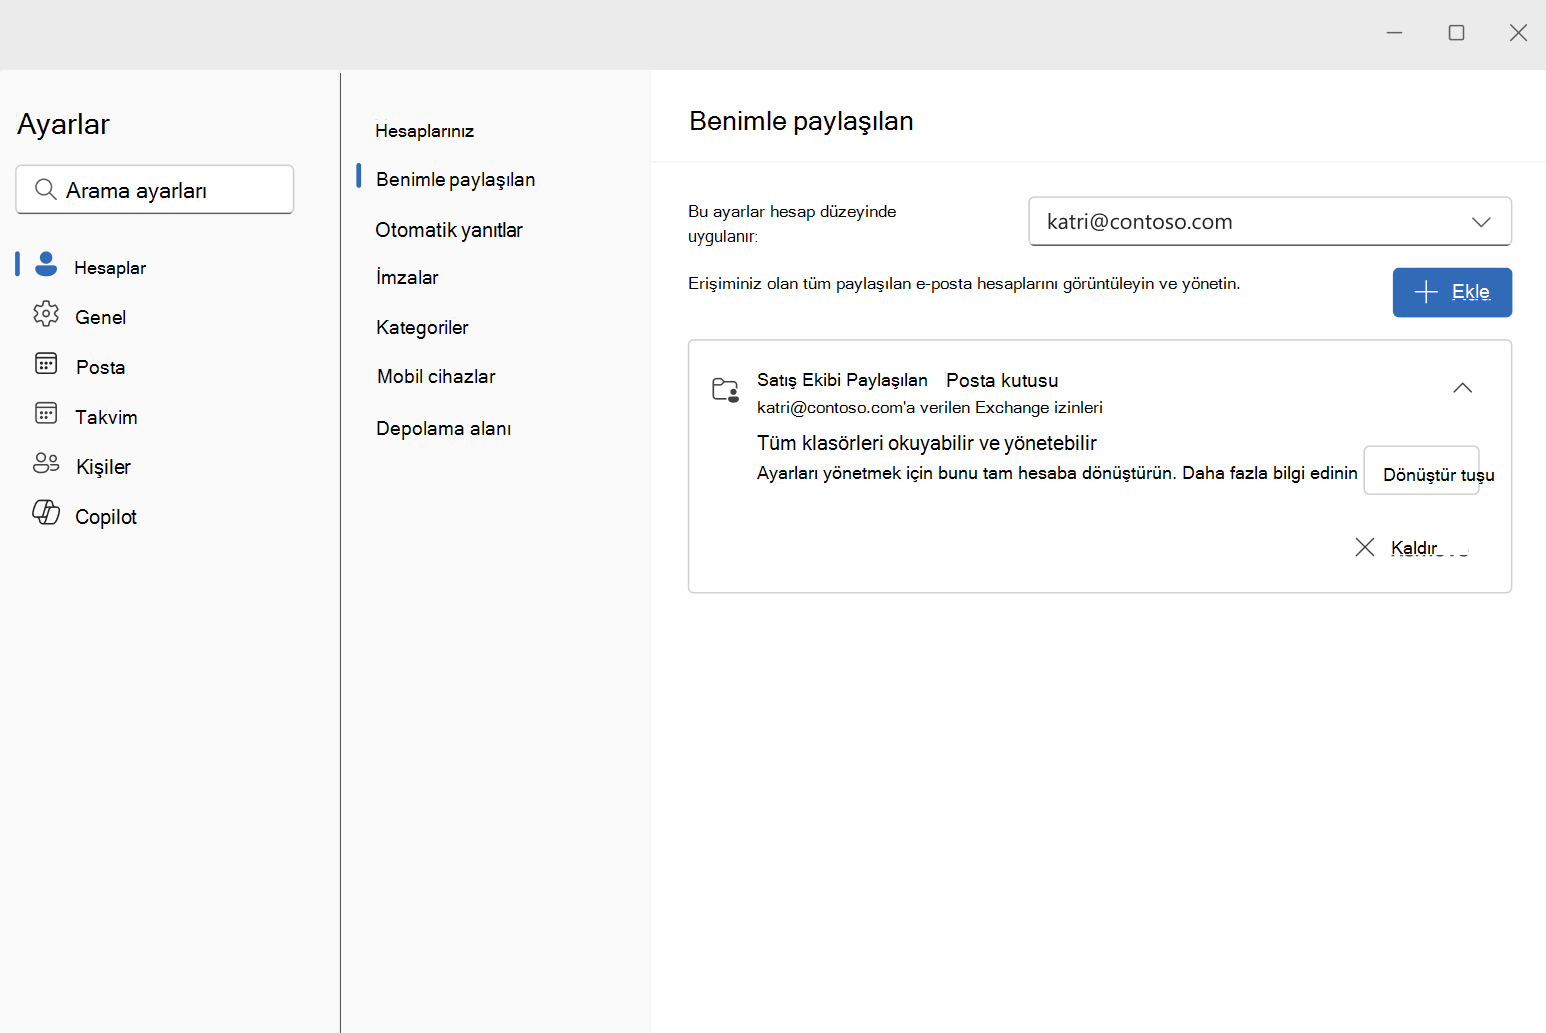Screen dimensions: 1546x1033
Task: Open Depolama alanı page
Action: coord(444,428)
